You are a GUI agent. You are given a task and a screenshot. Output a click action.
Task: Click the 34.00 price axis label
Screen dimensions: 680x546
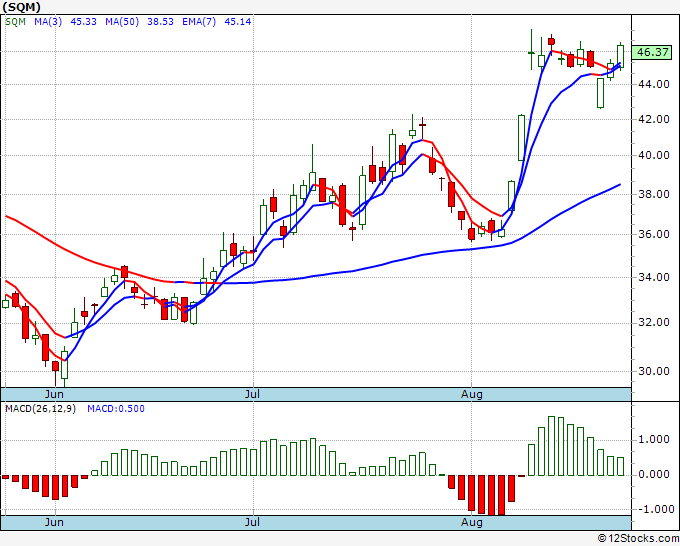[654, 277]
